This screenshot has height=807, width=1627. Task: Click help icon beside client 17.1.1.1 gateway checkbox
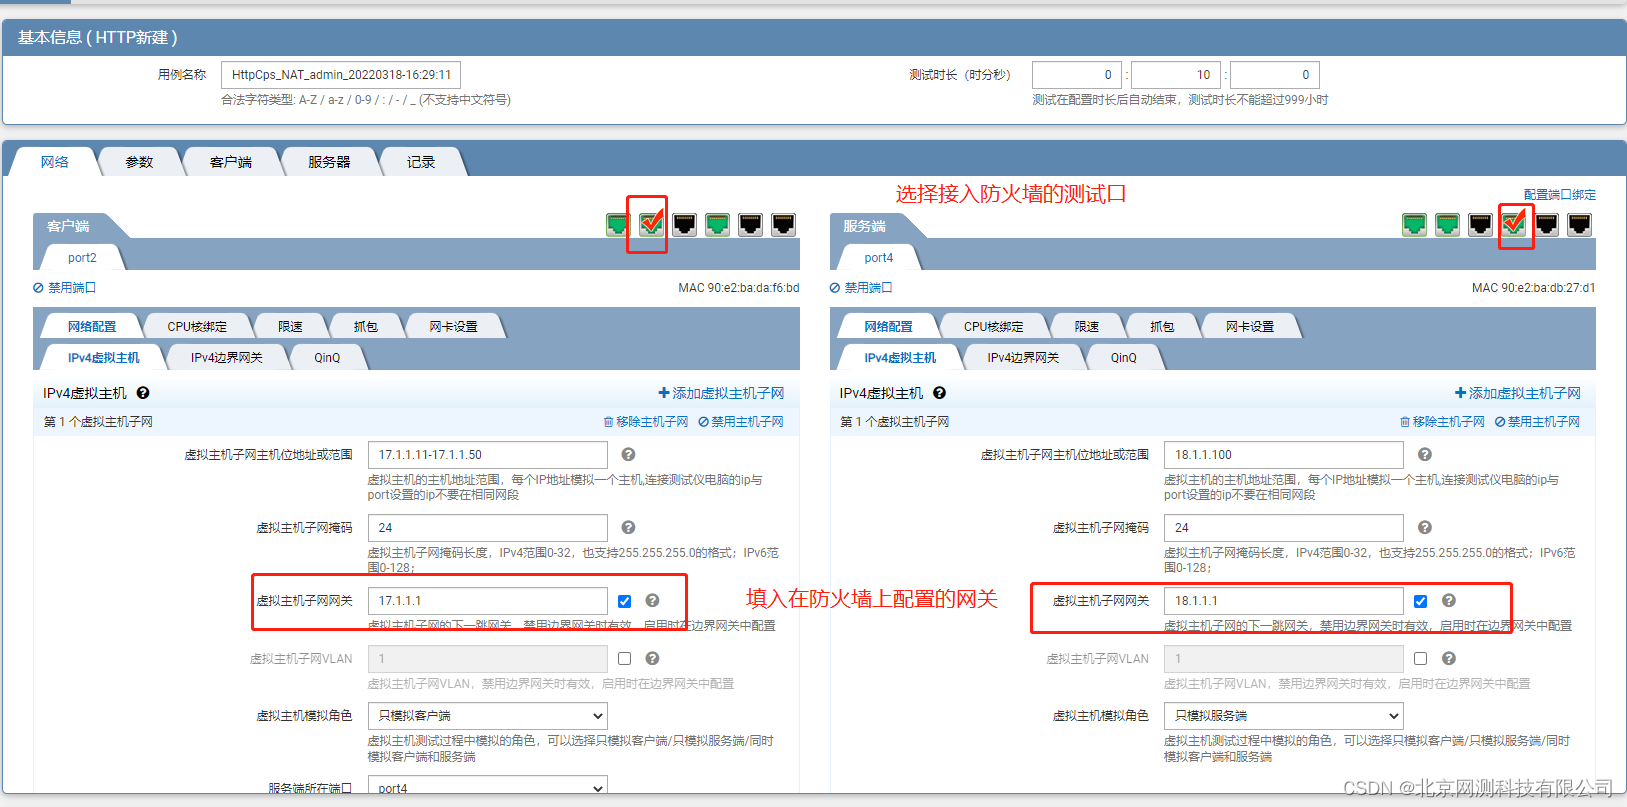[652, 601]
